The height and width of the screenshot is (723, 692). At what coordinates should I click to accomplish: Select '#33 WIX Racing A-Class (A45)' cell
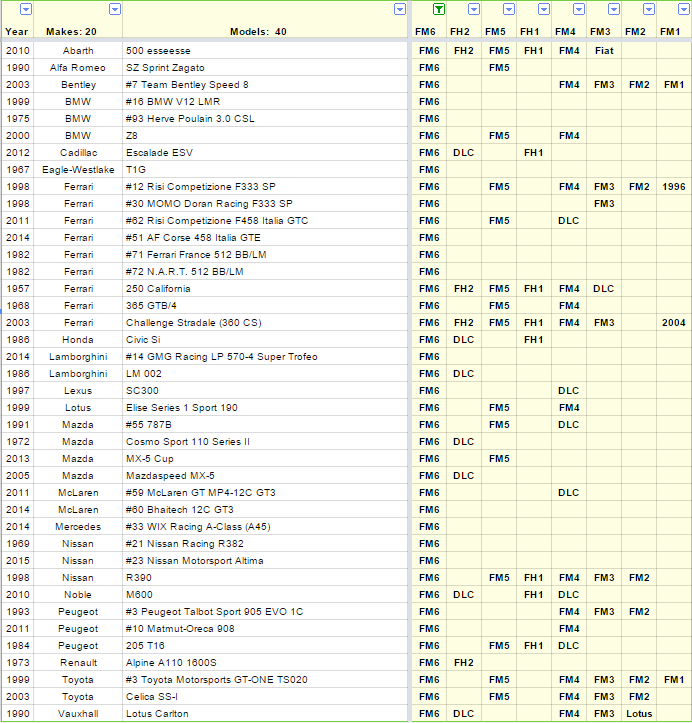pyautogui.click(x=265, y=527)
